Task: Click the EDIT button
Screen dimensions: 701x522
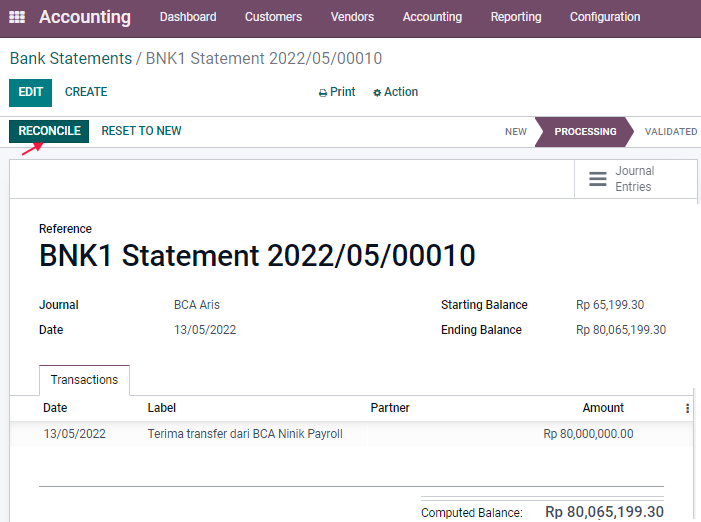Action: [30, 93]
